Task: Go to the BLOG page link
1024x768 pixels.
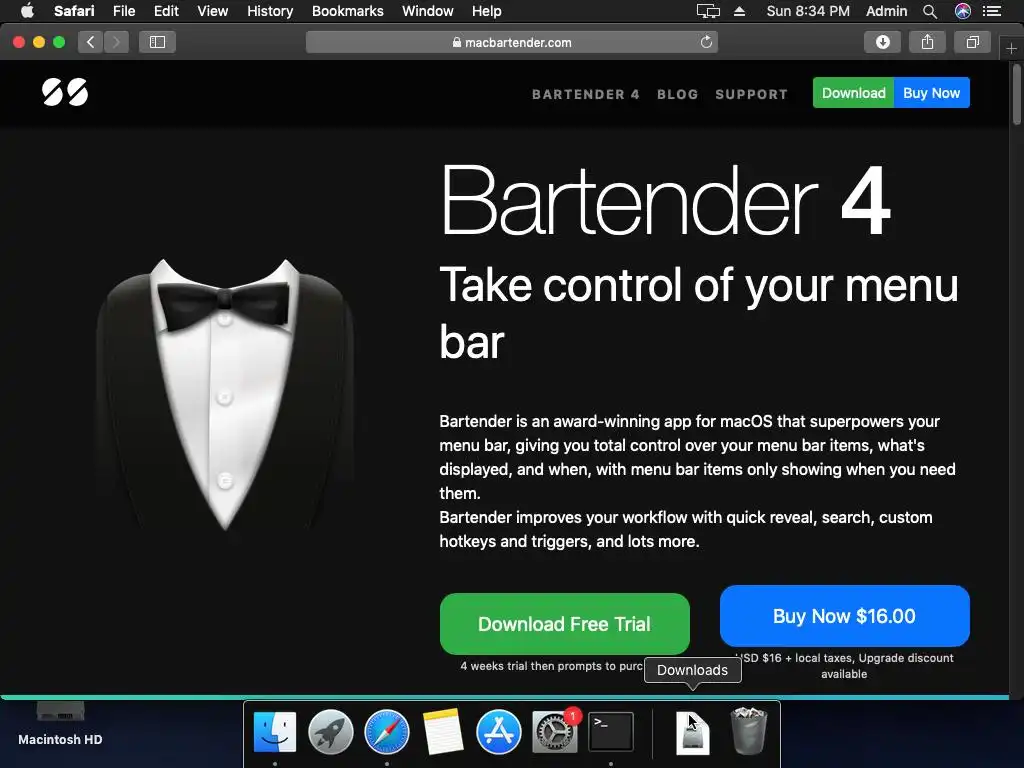Action: click(x=678, y=94)
